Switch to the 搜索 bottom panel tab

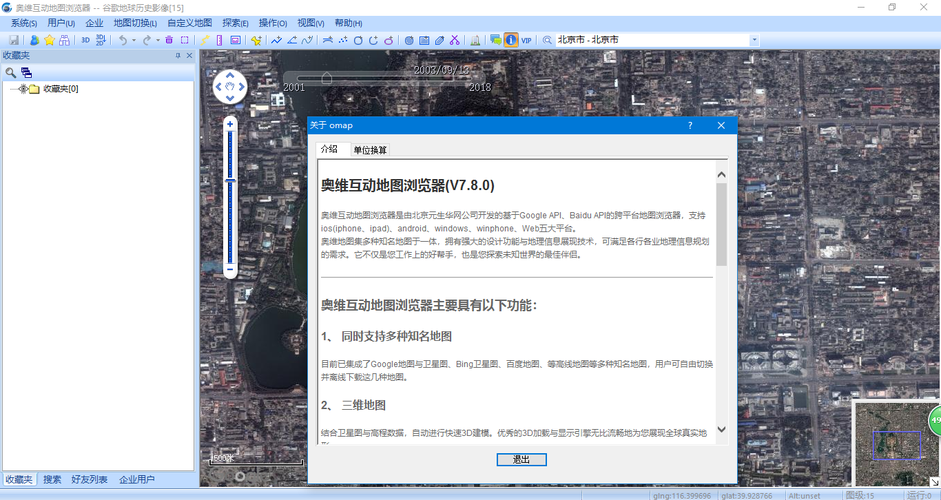click(x=52, y=480)
